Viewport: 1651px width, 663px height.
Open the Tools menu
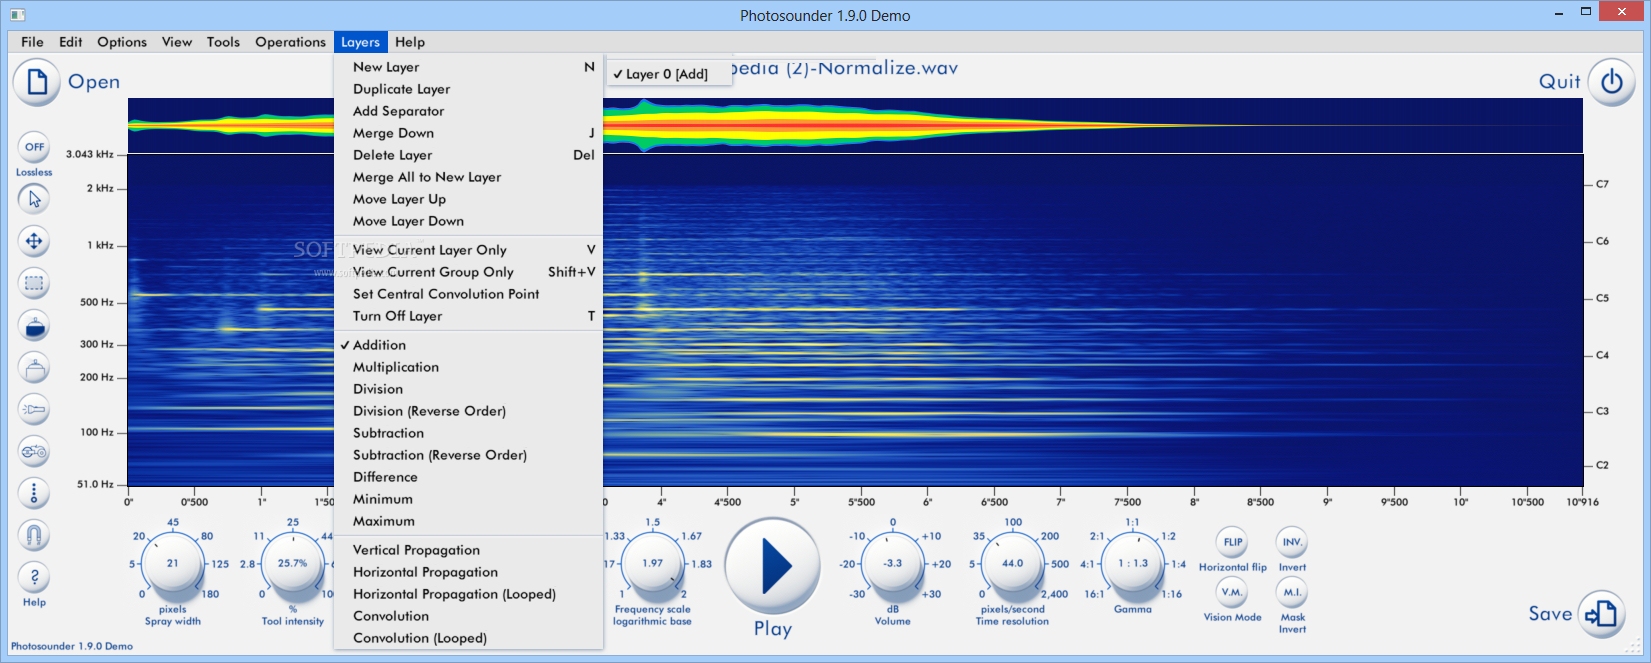pos(223,42)
